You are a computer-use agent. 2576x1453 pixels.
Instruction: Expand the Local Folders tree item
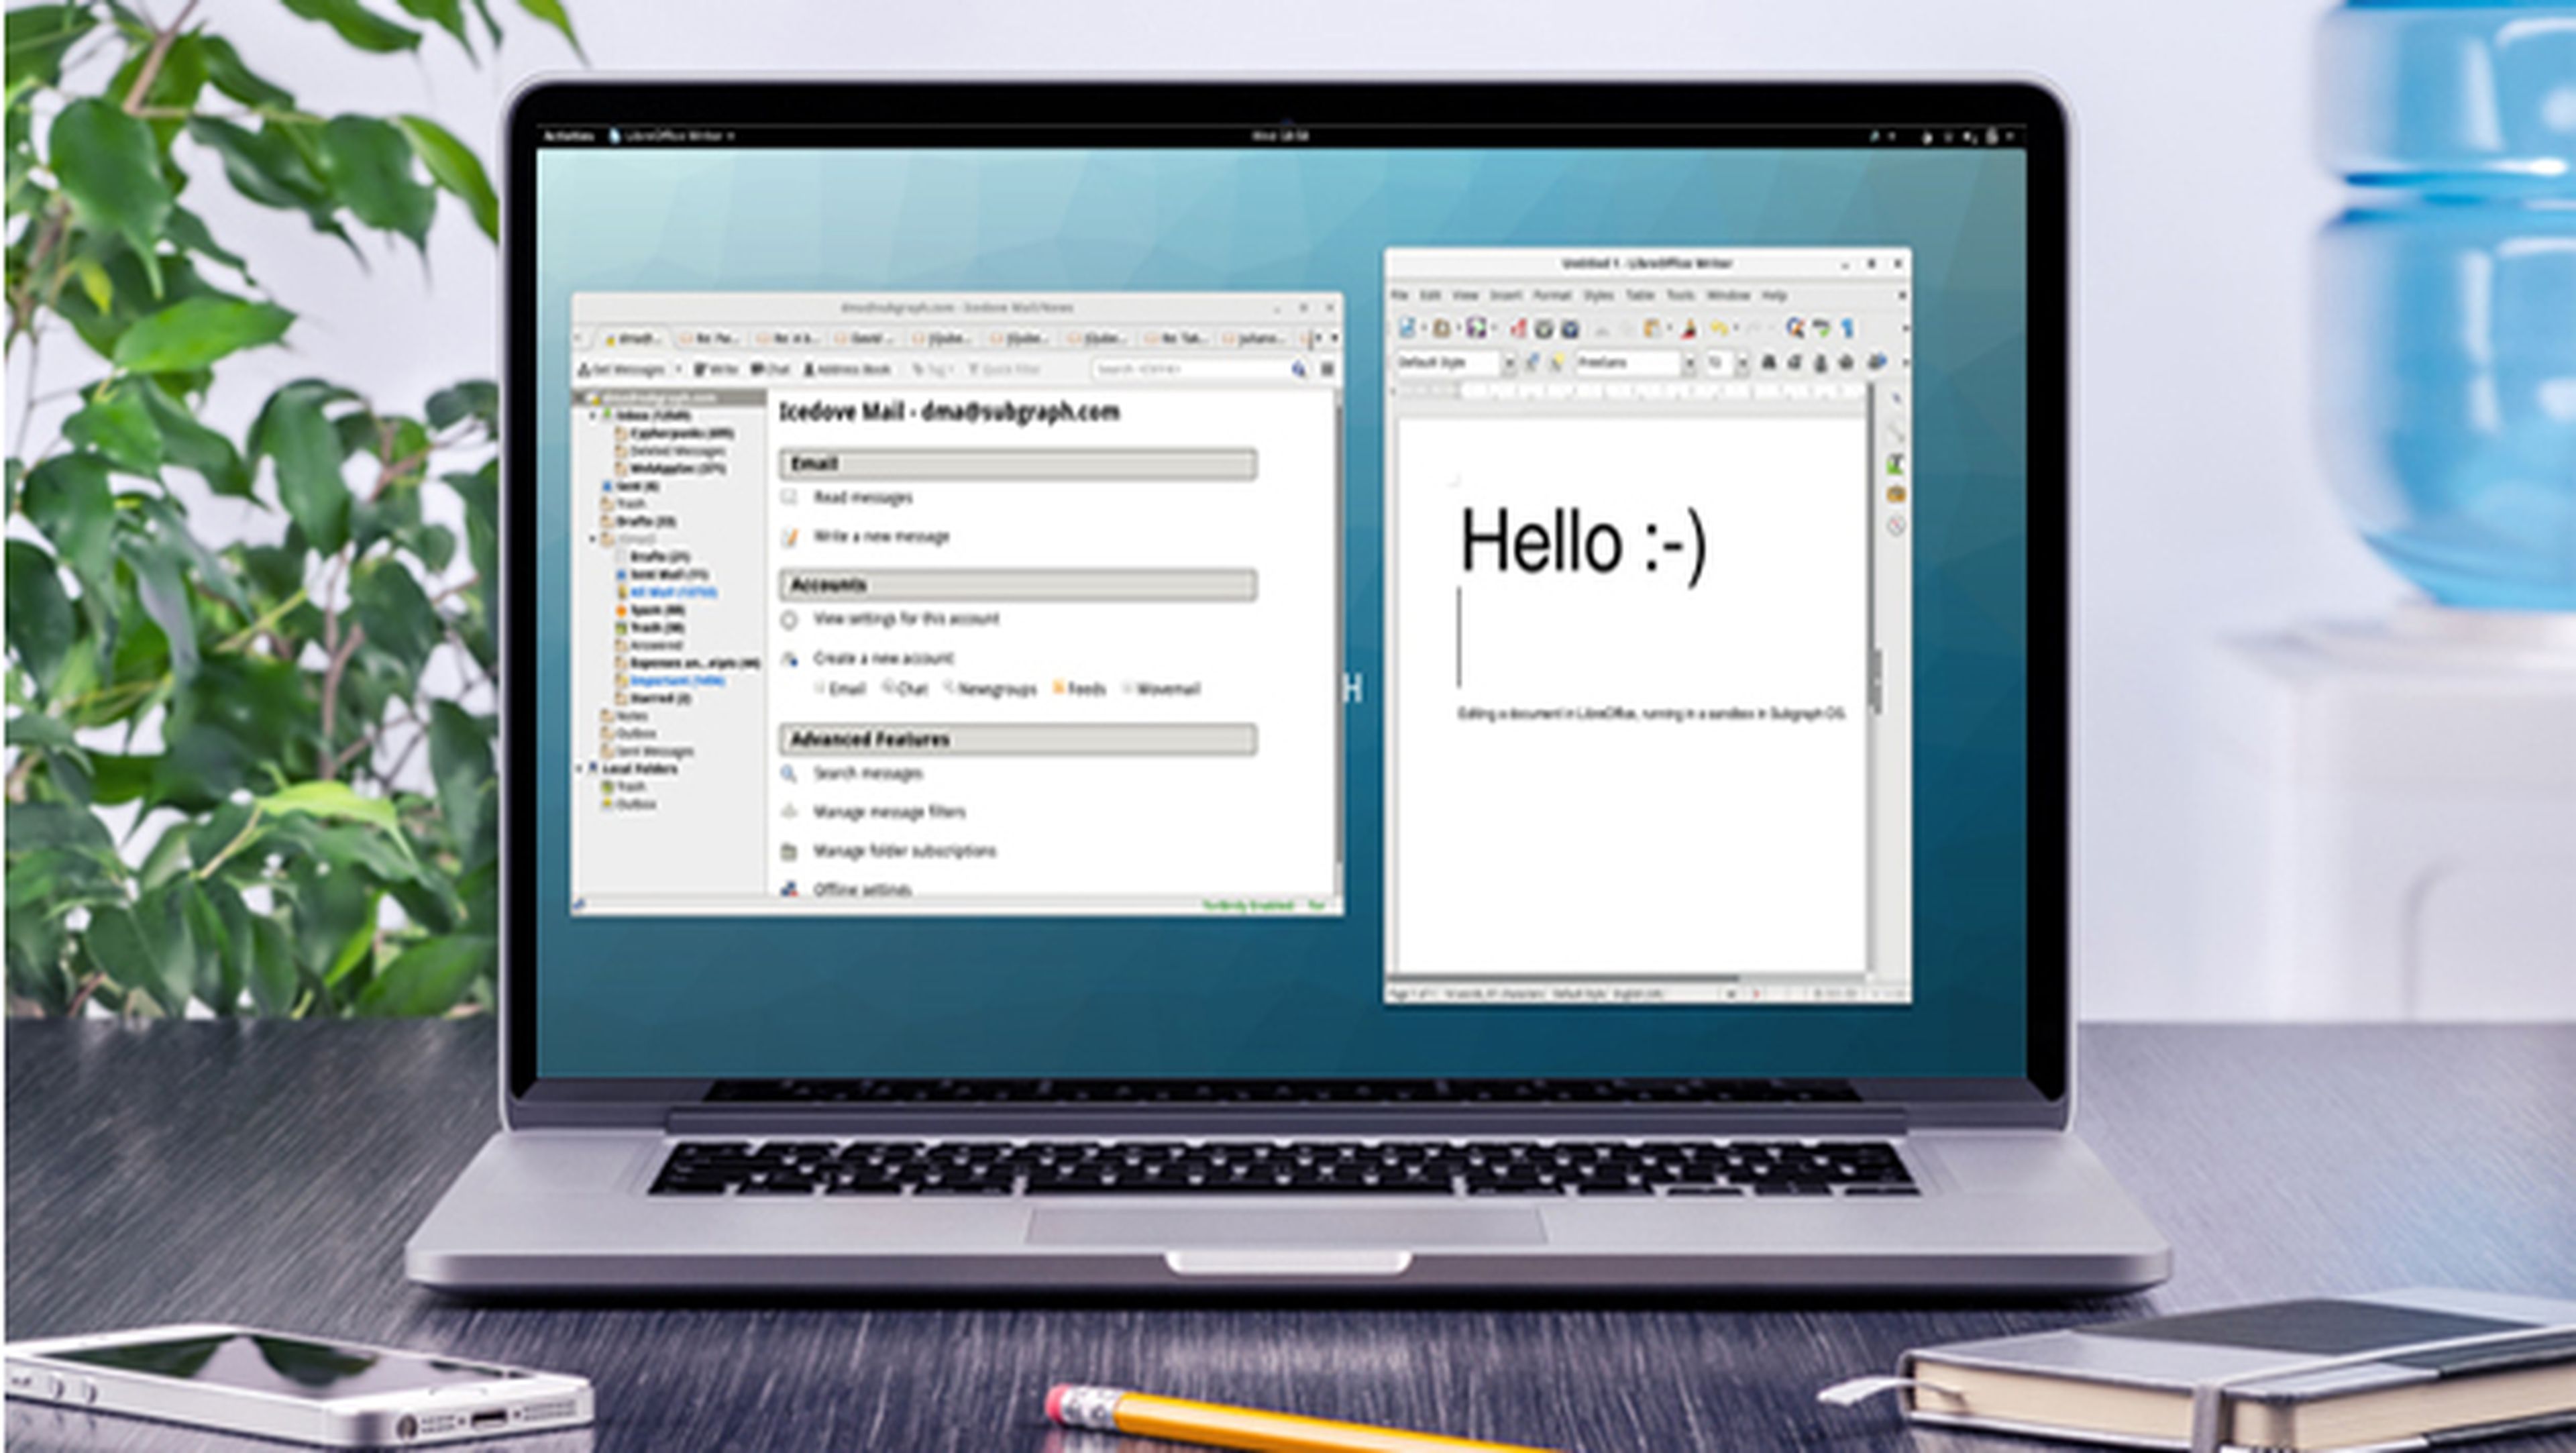[579, 769]
